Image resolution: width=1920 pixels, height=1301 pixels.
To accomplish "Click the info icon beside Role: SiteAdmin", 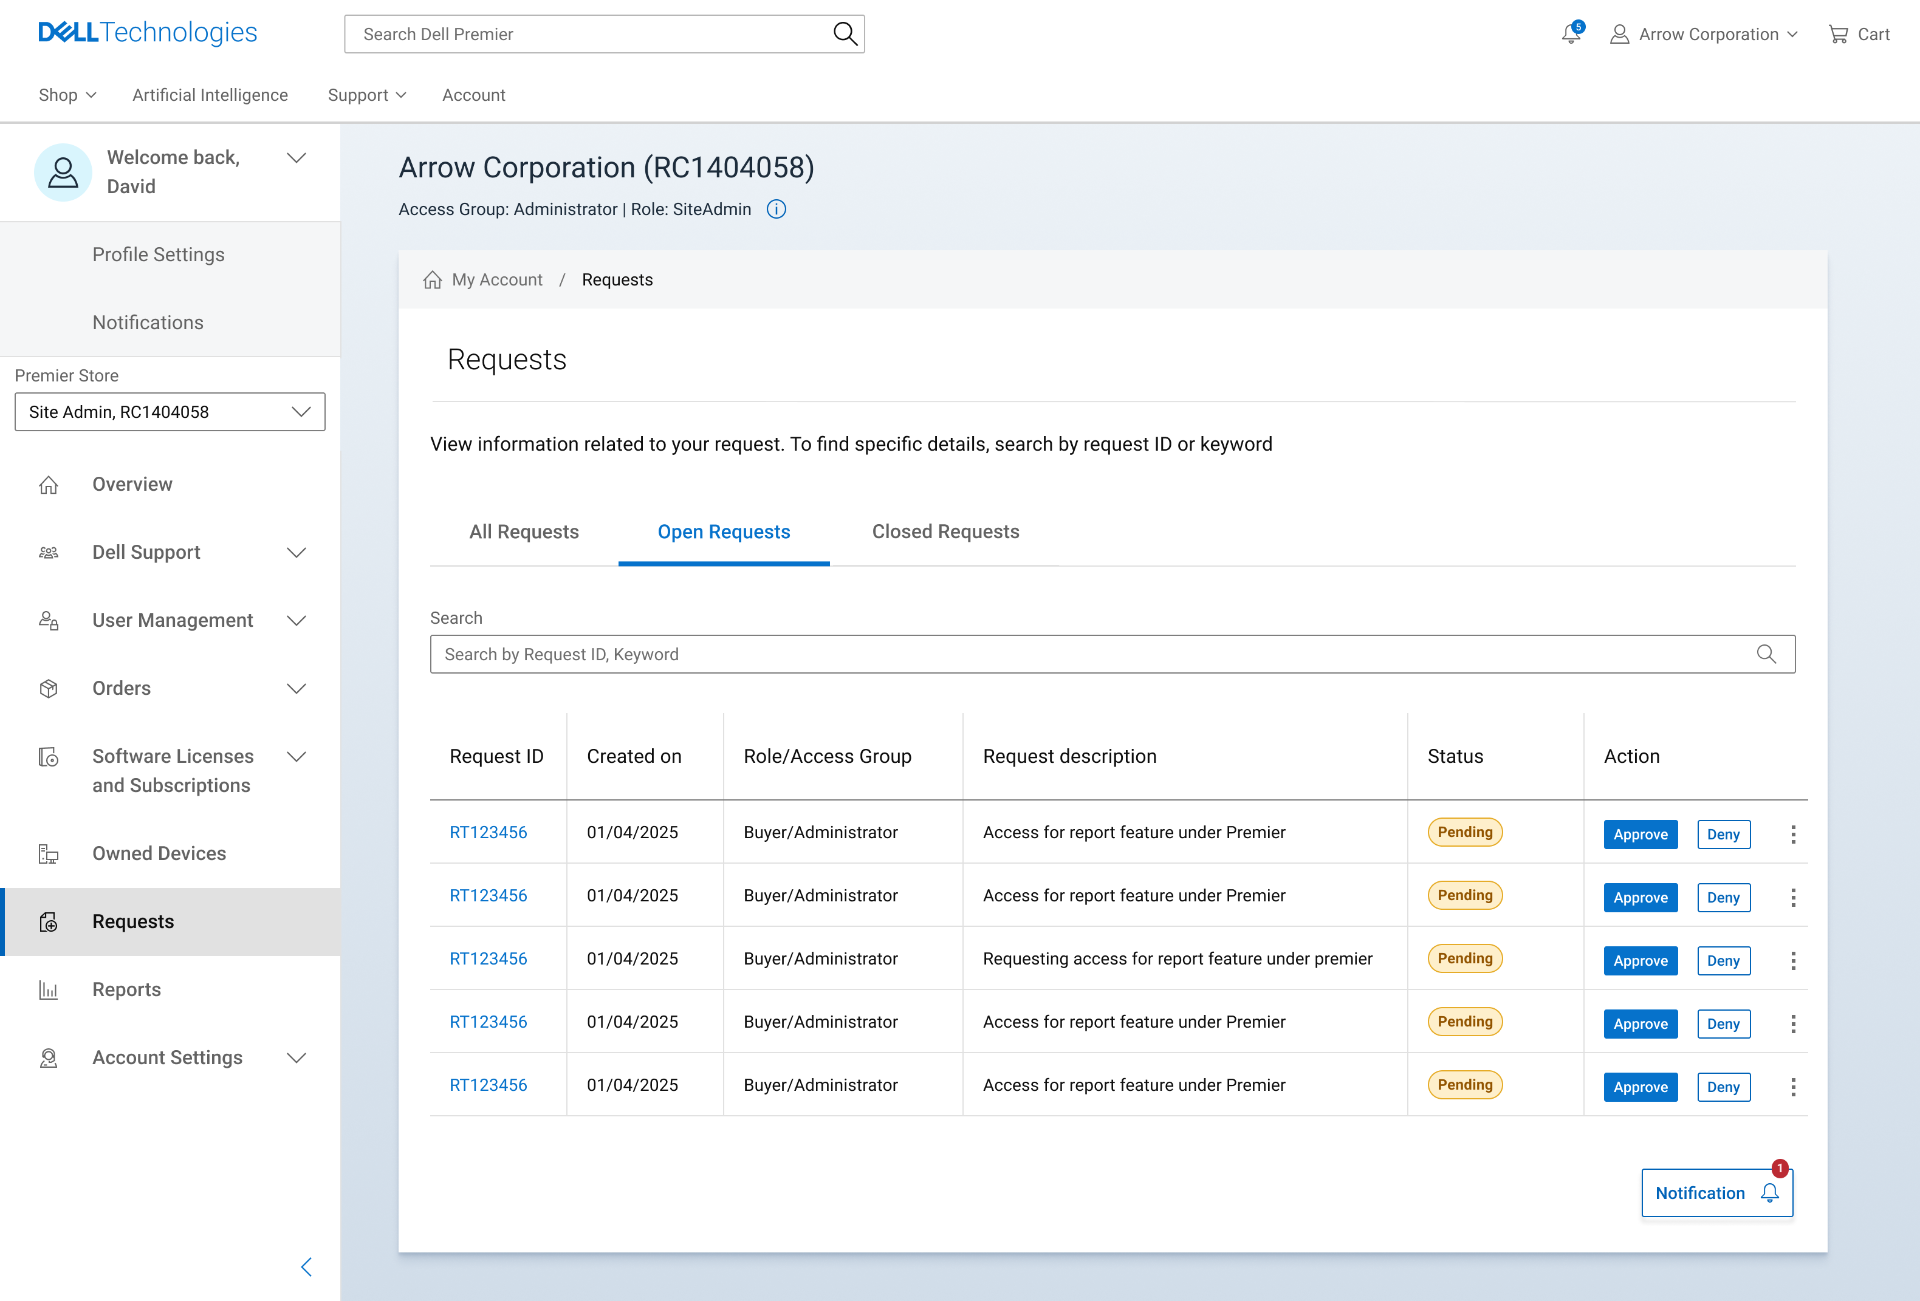I will click(x=776, y=209).
